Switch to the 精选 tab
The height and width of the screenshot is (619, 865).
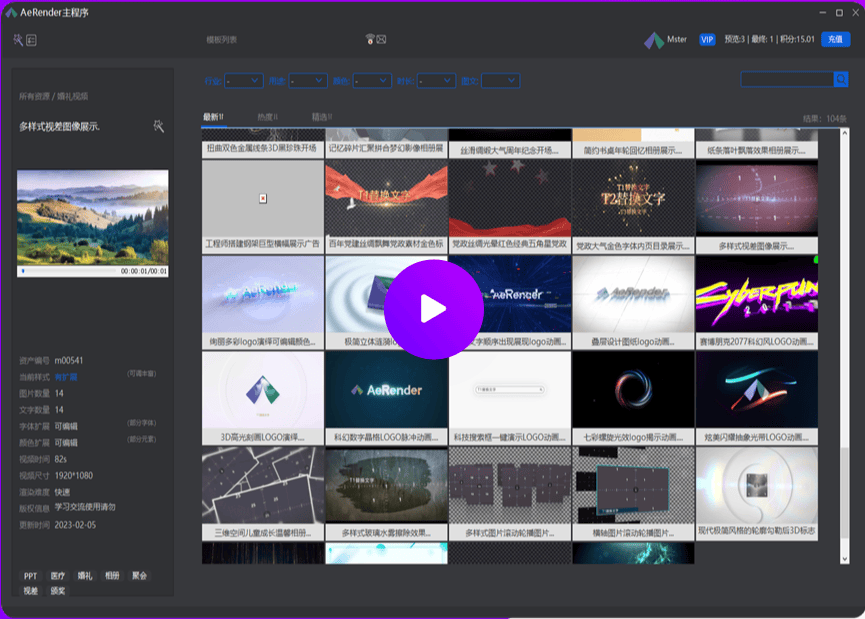(x=321, y=117)
